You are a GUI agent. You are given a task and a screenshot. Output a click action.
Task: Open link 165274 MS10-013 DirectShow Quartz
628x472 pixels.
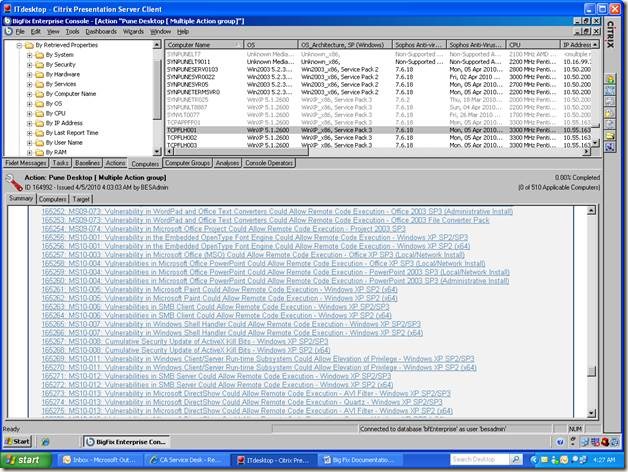click(242, 402)
